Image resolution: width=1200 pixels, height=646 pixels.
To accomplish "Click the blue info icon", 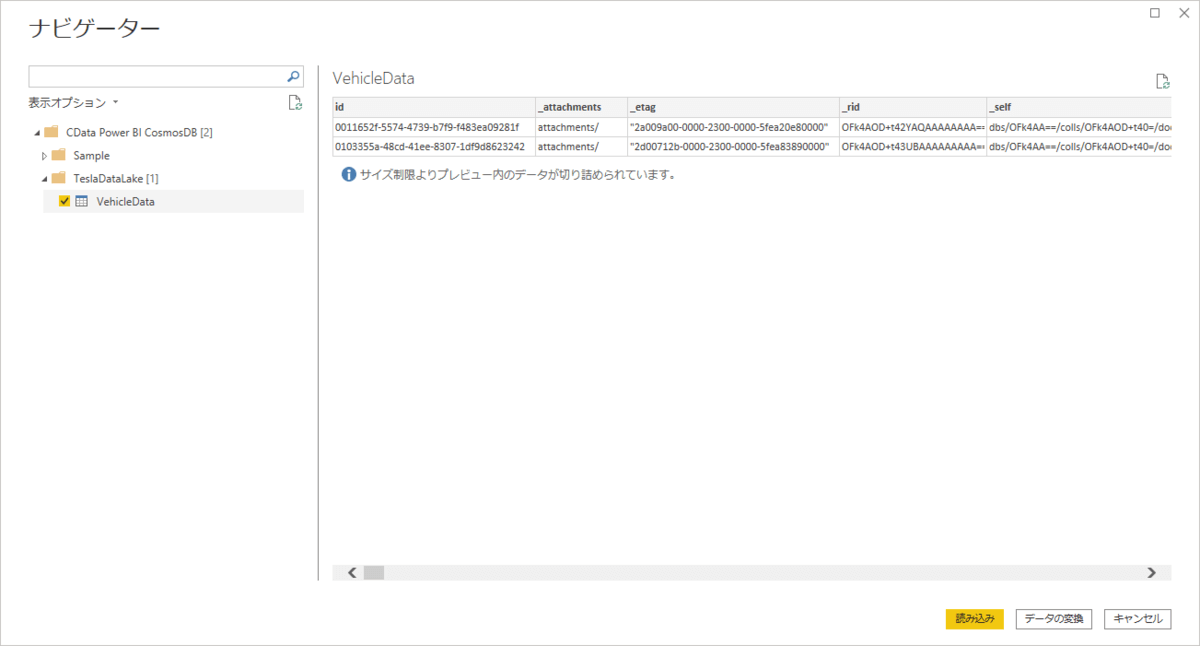I will 349,174.
